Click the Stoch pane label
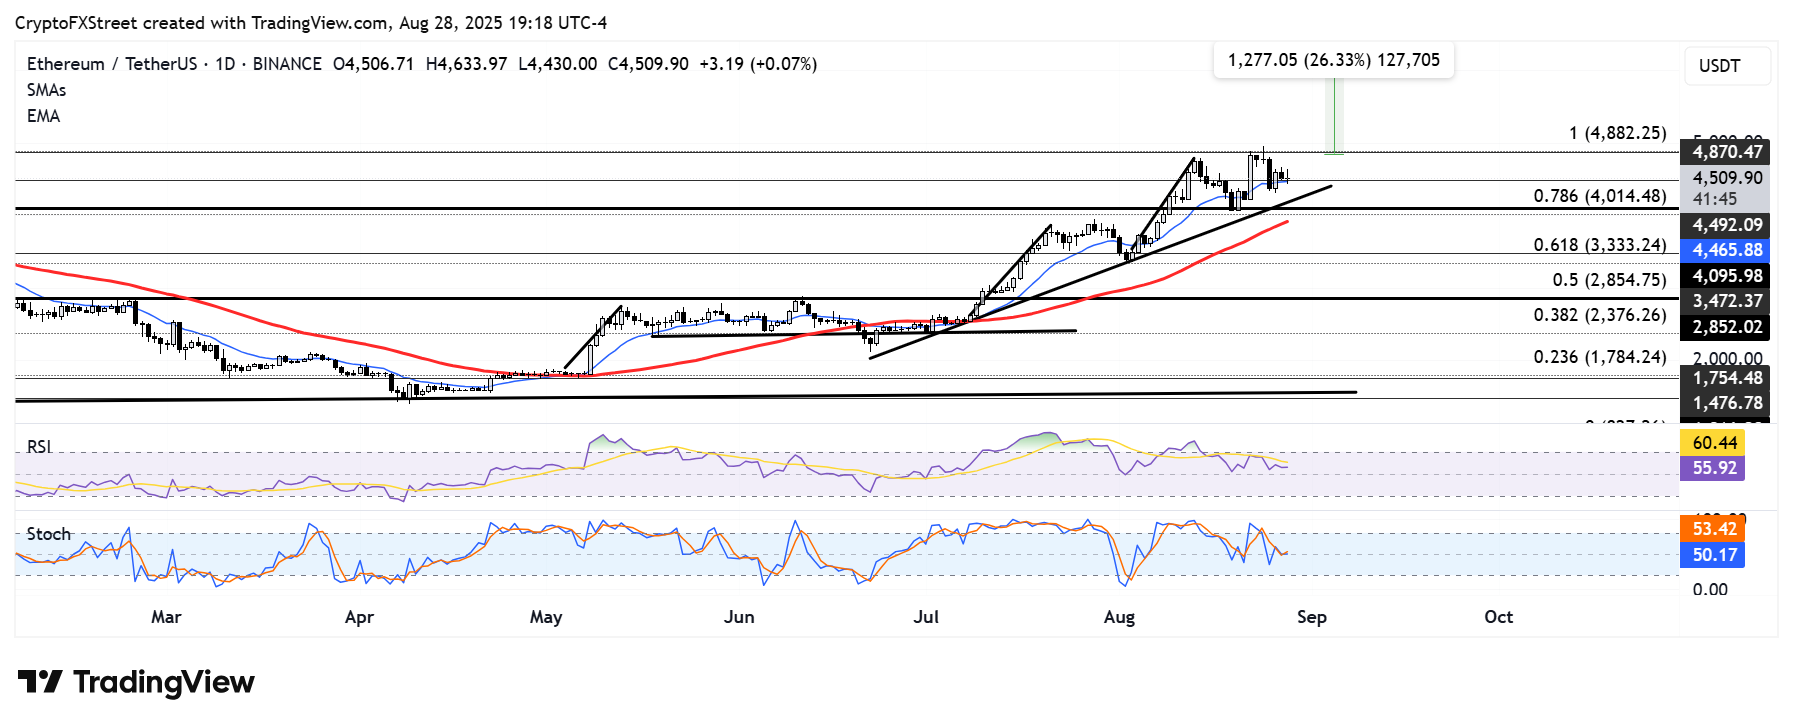Image resolution: width=1793 pixels, height=727 pixels. point(49,534)
